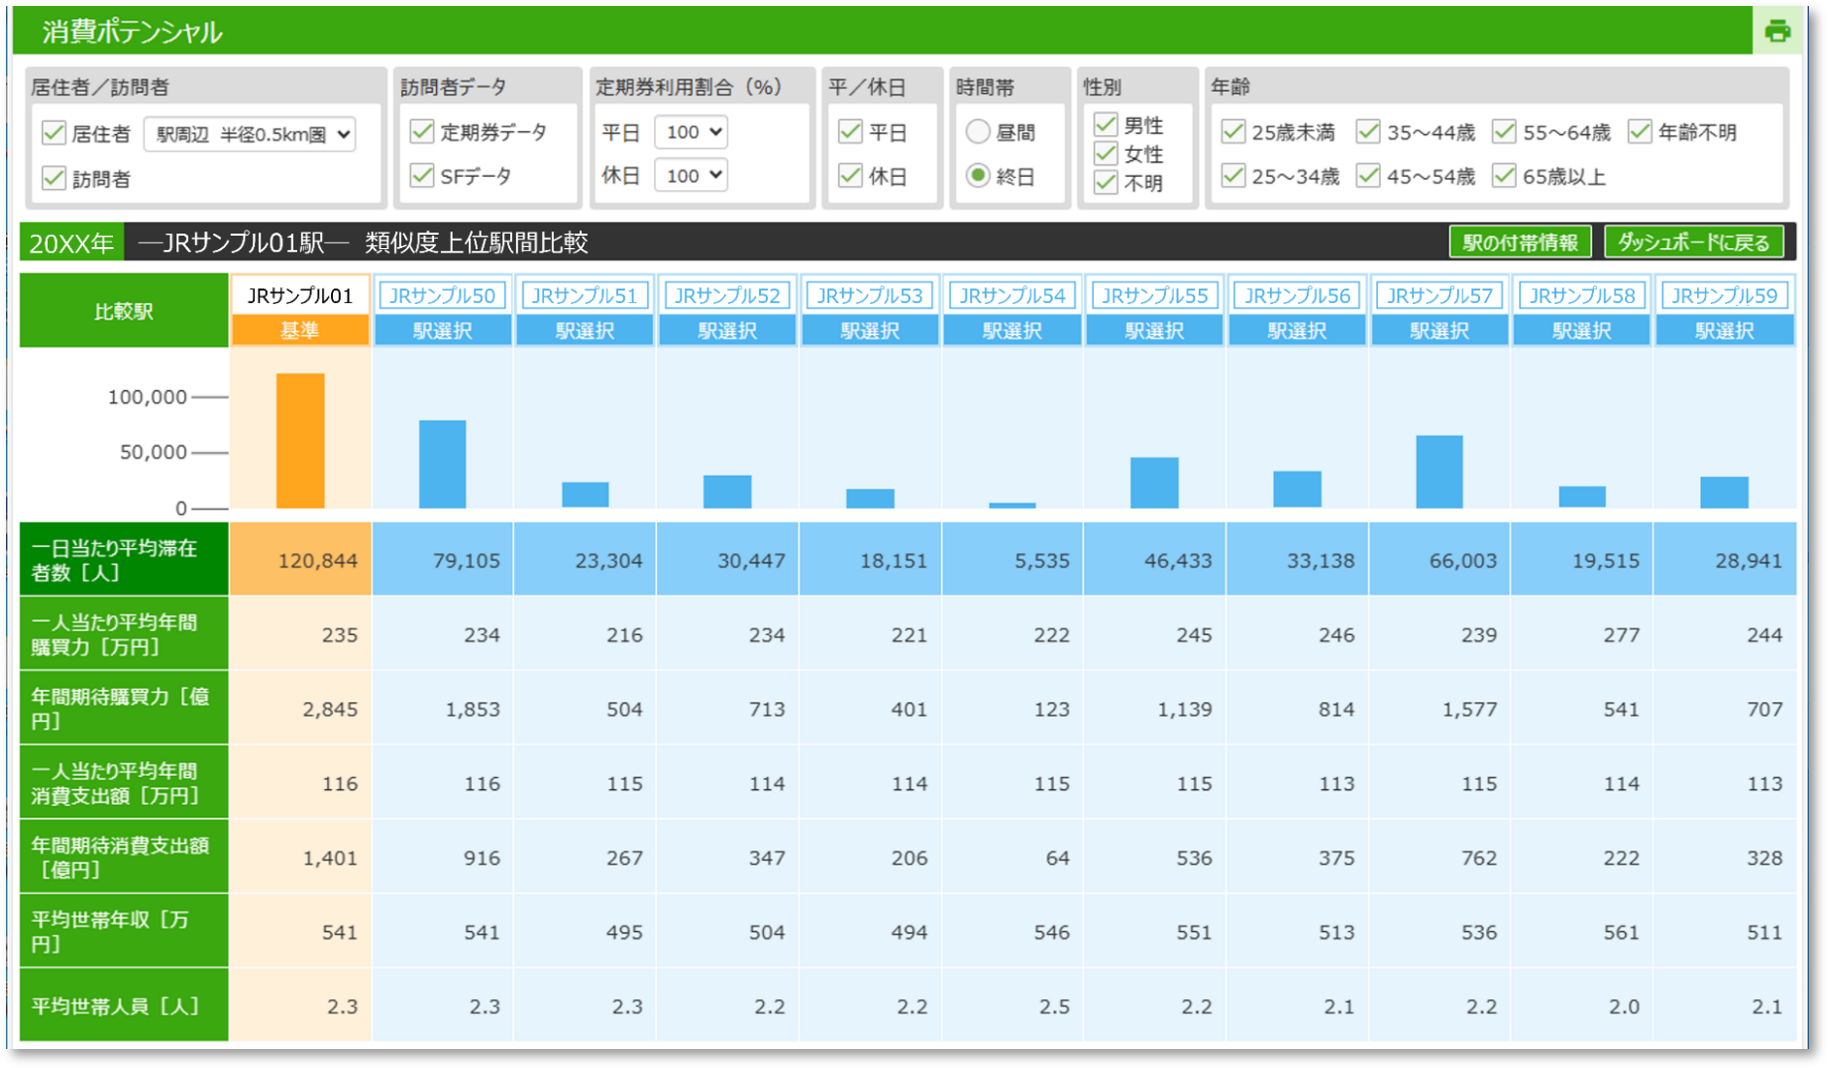Open the JRサンプル55 station link
Image resolution: width=1828 pixels, height=1068 pixels.
coord(1155,295)
